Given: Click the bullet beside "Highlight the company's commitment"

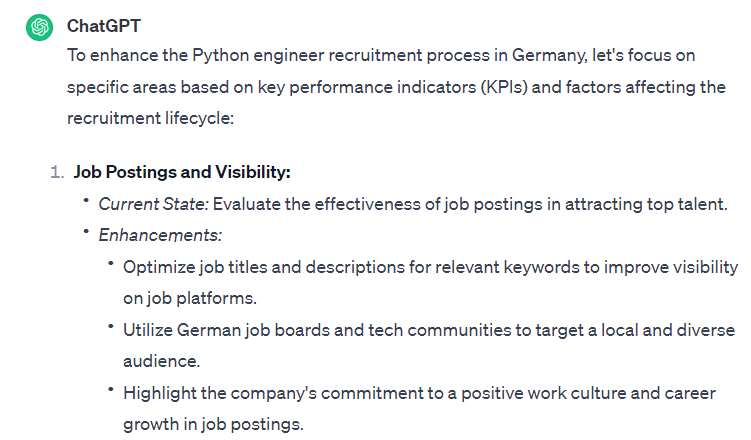Looking at the screenshot, I should (x=111, y=391).
